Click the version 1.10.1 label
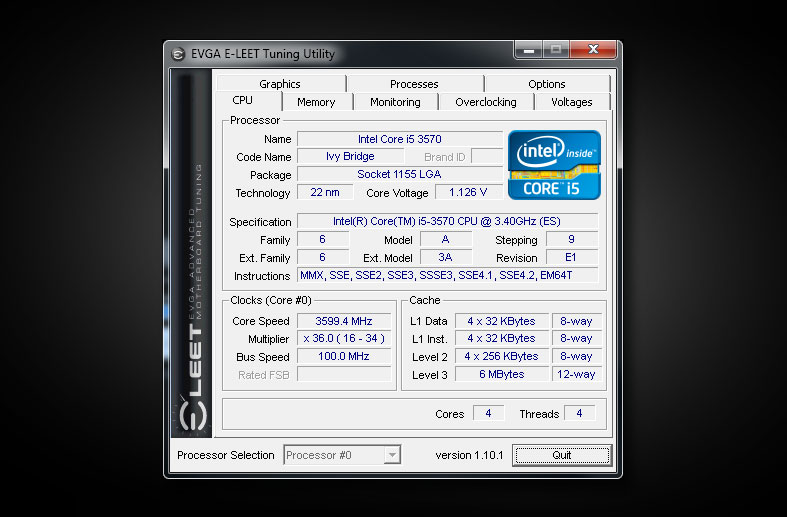 pos(469,455)
